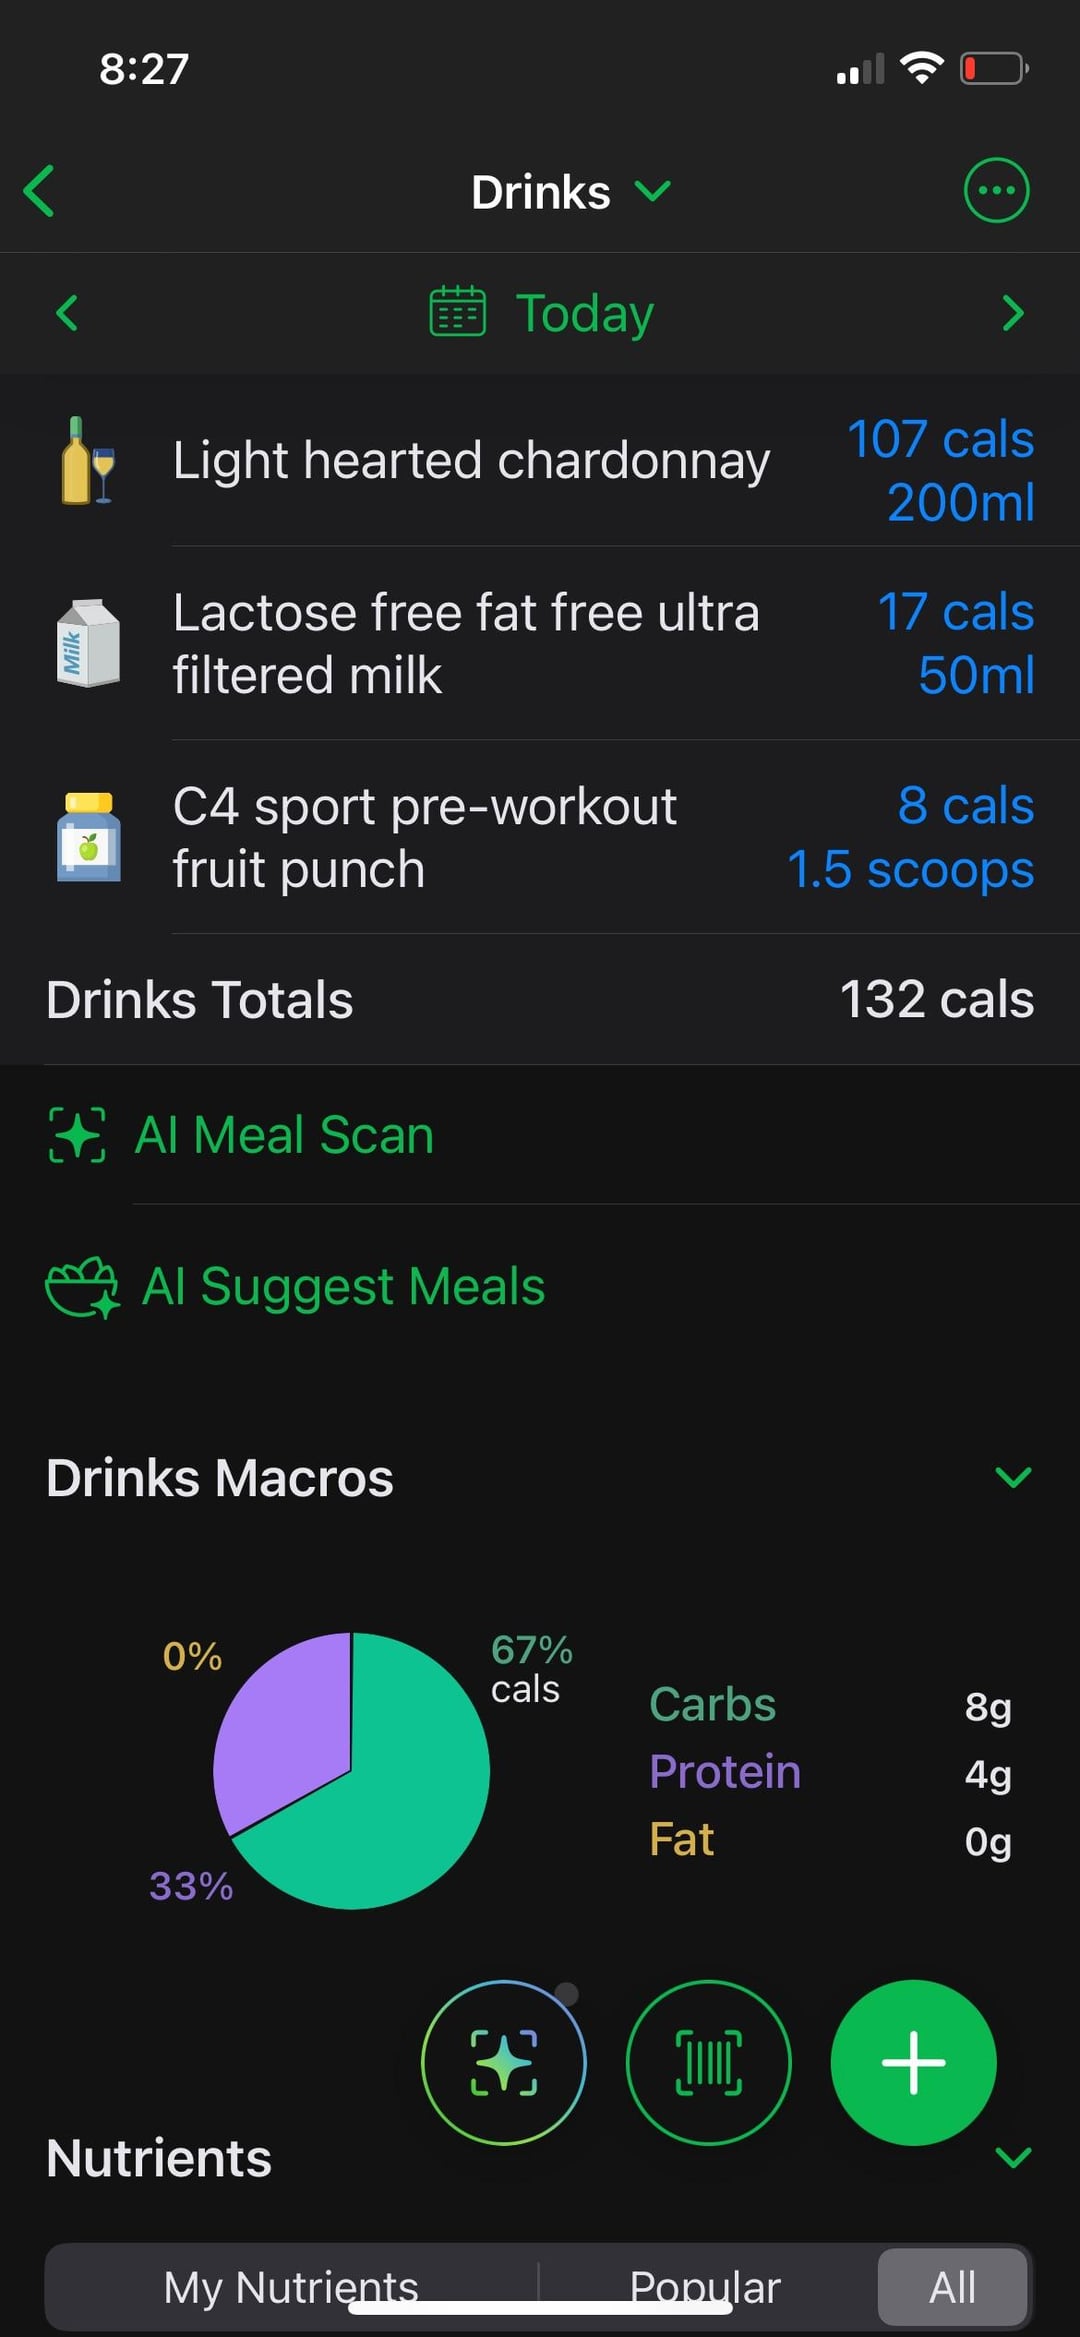Tap the C4 pre-workout jar icon
This screenshot has width=1080, height=2337.
tap(88, 837)
